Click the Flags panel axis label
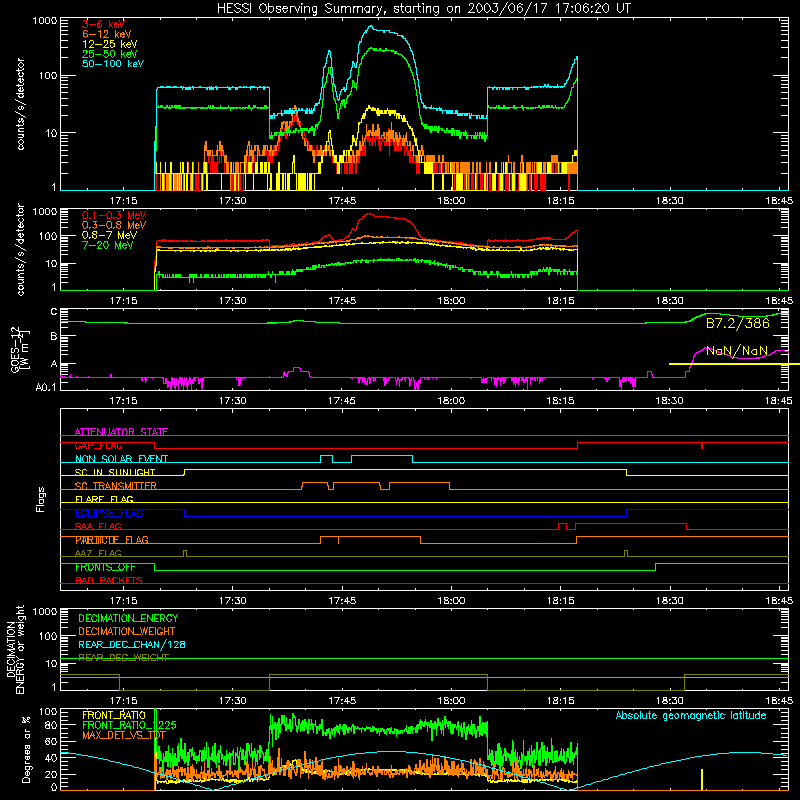Image resolution: width=800 pixels, height=800 pixels. click(x=41, y=499)
